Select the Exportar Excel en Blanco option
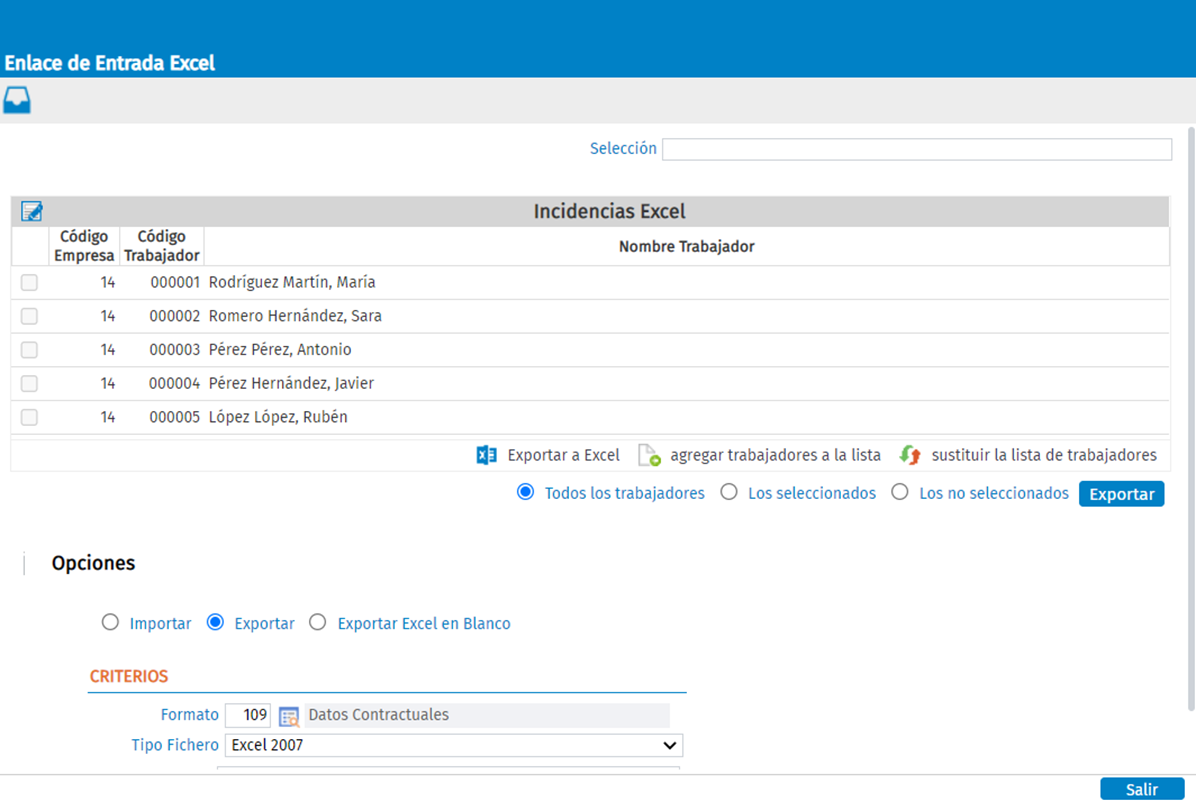This screenshot has height=801, width=1196. (318, 622)
